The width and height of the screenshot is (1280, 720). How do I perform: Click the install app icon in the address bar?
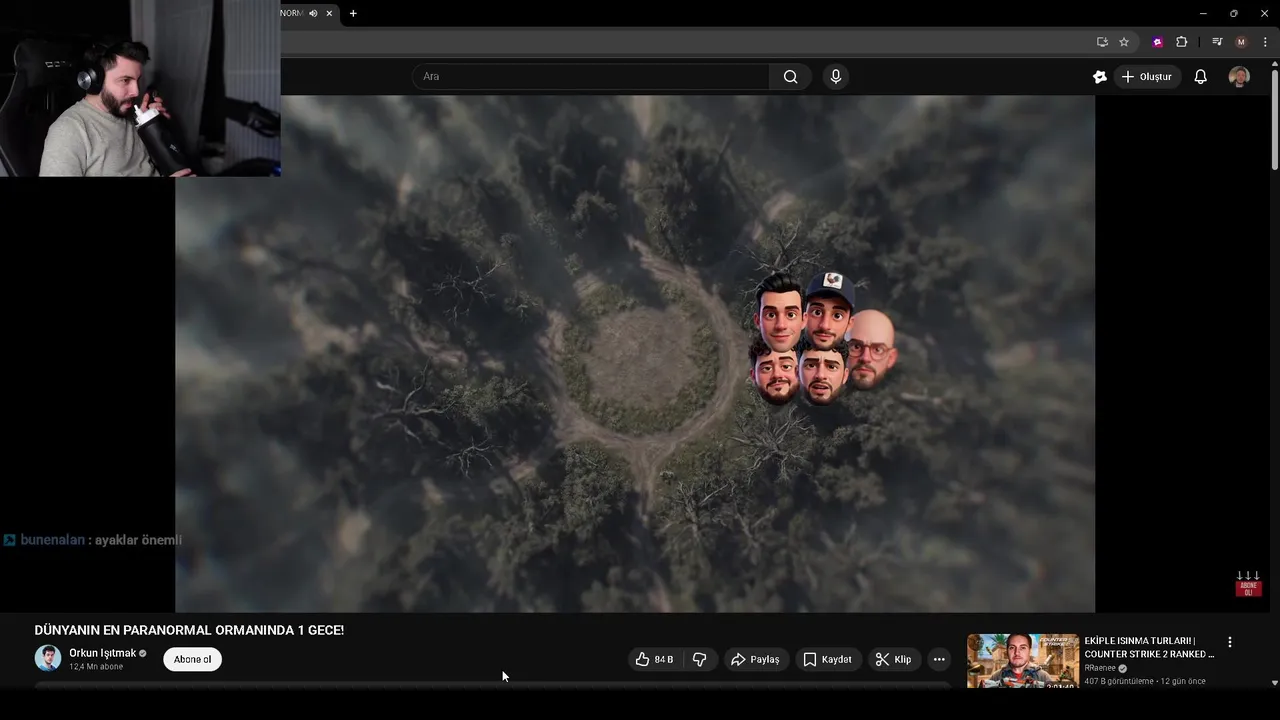(1102, 42)
